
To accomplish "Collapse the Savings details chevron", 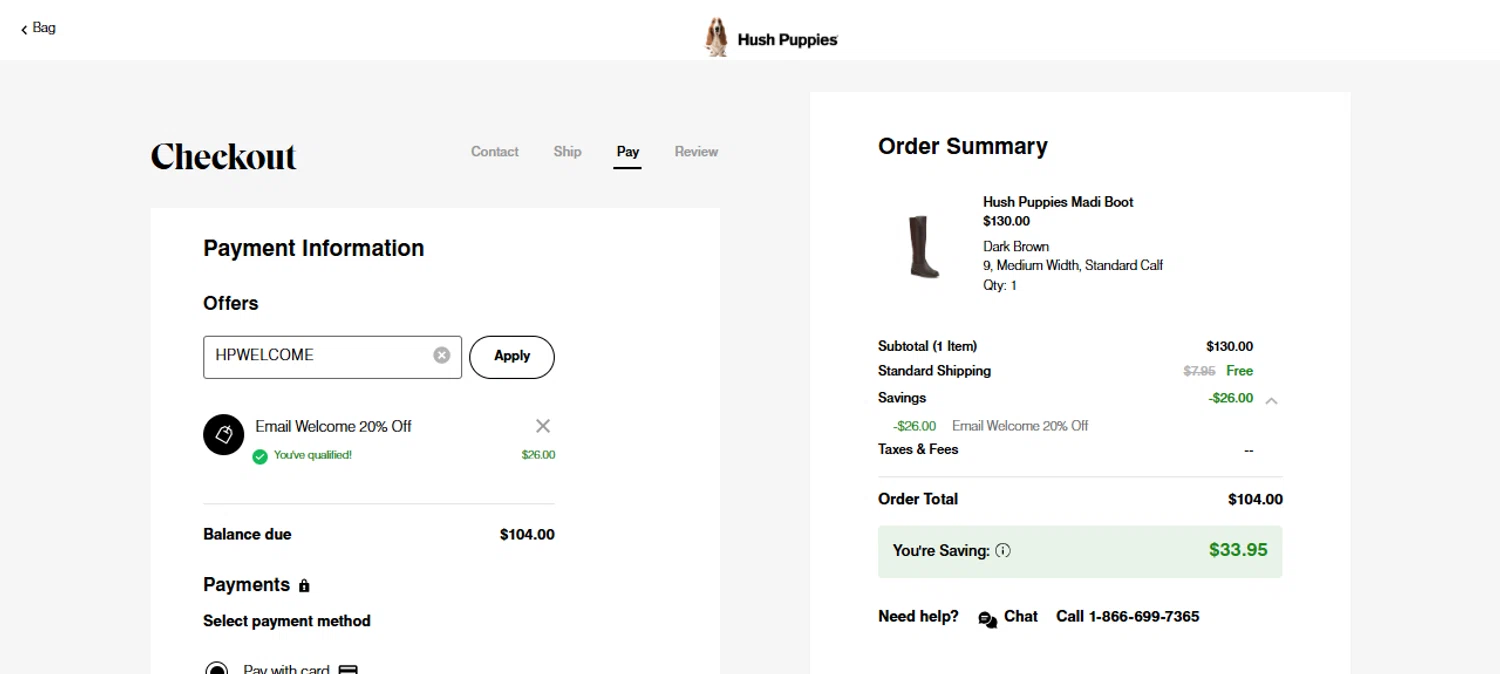I will pos(1271,400).
